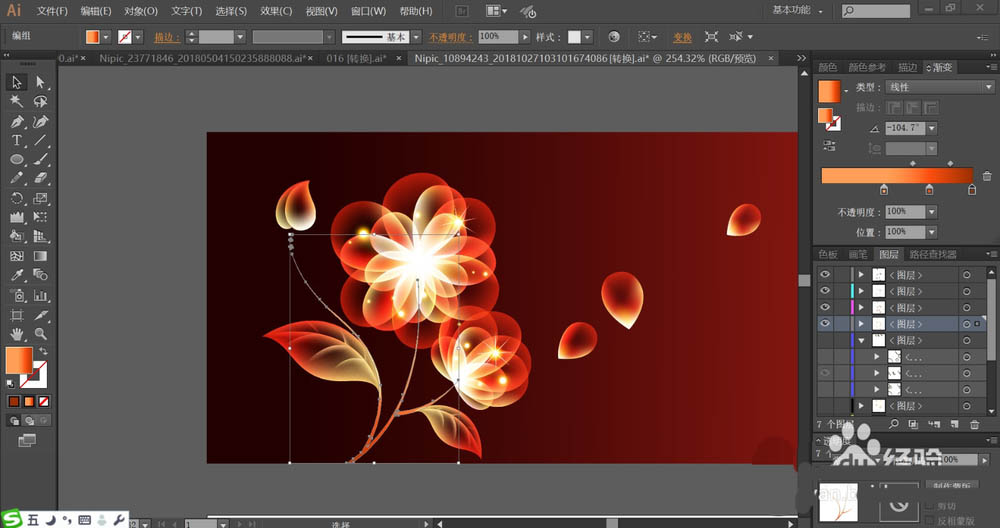Image resolution: width=1000 pixels, height=528 pixels.
Task: Hide the first layer via eye icon
Action: pos(825,275)
